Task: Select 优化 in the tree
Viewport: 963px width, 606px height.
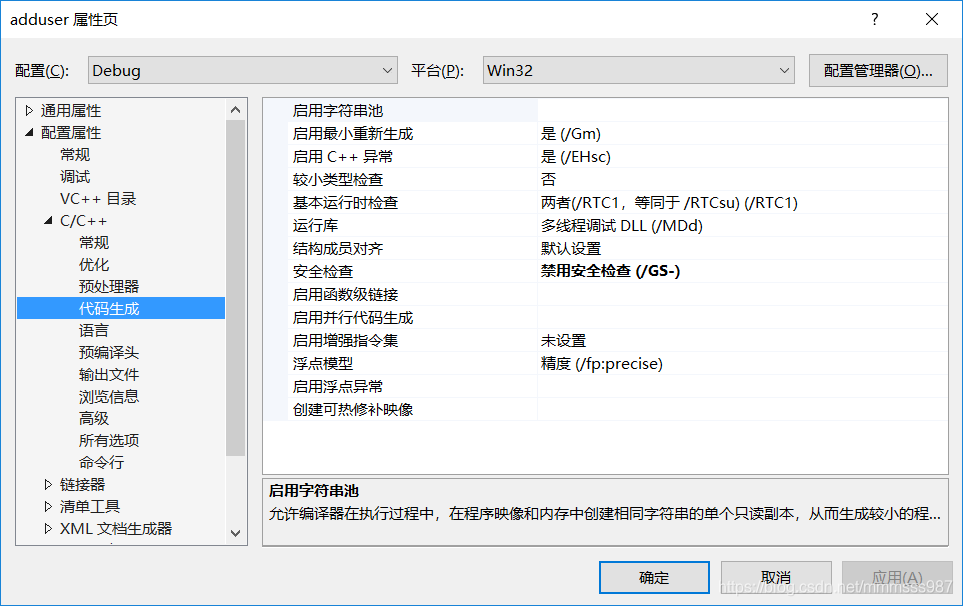Action: (x=94, y=265)
